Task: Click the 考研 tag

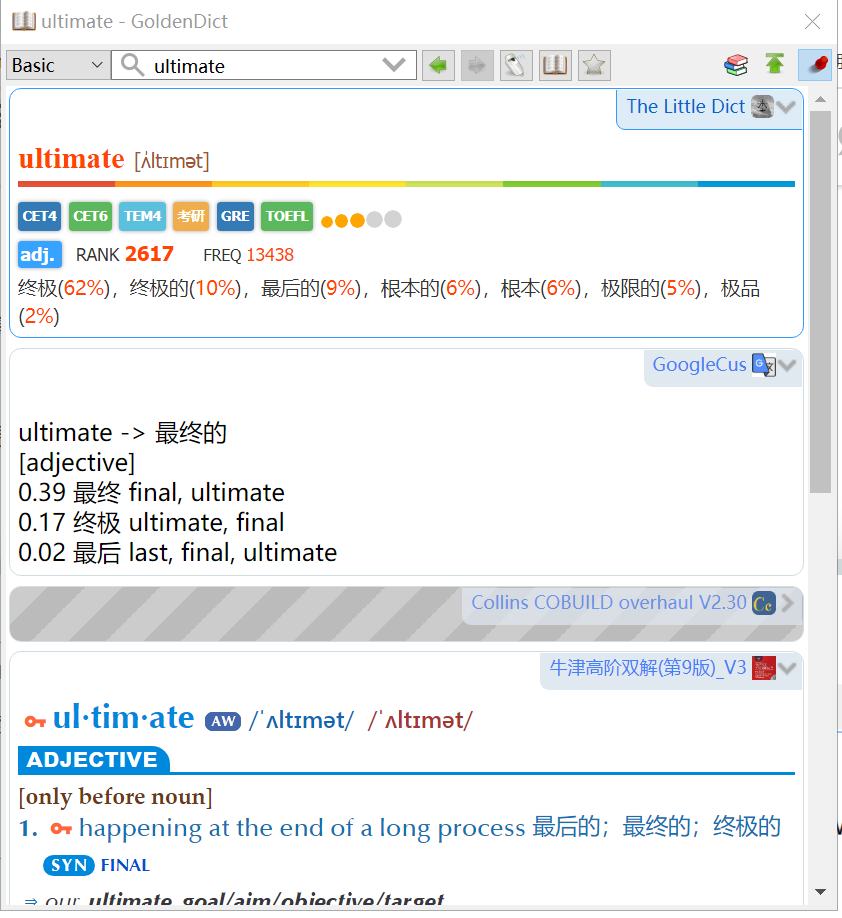Action: (191, 216)
